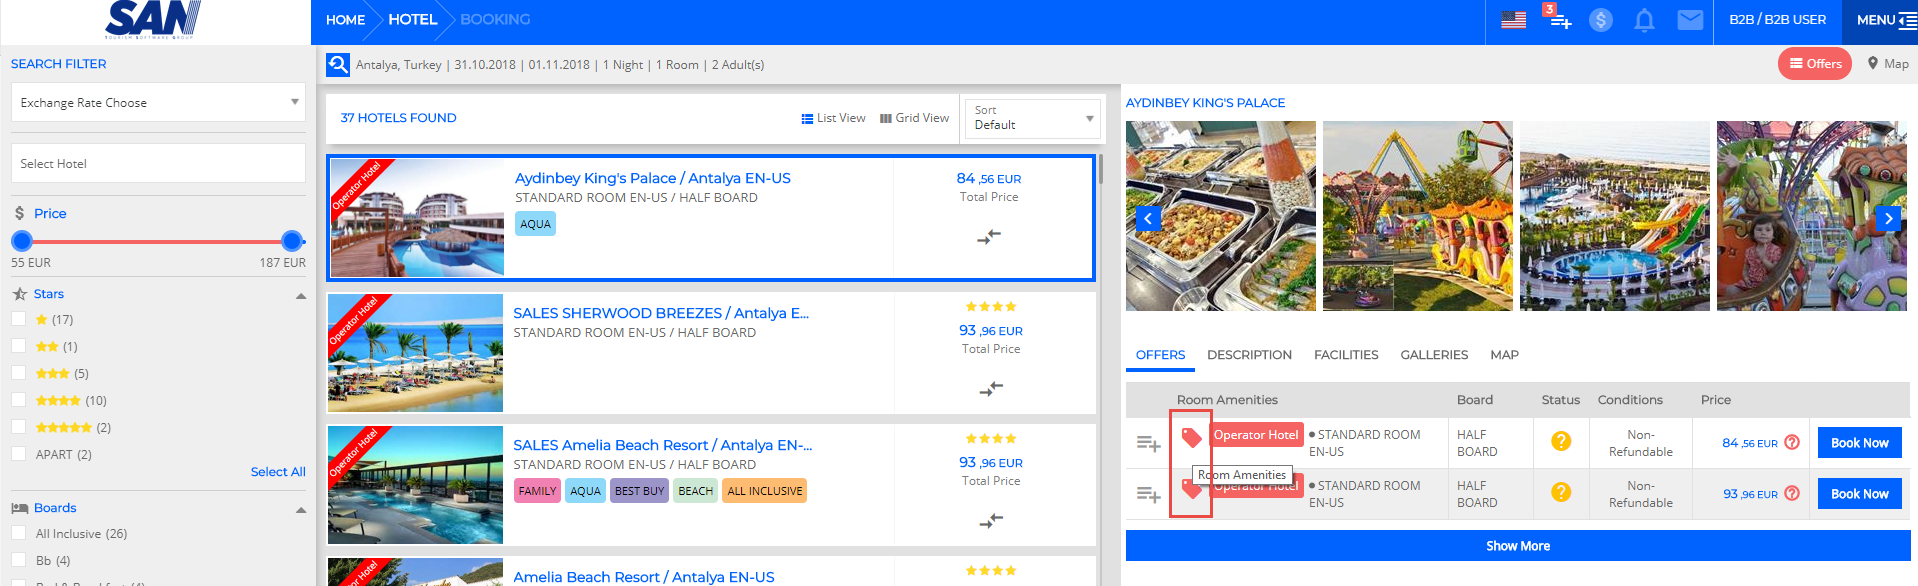
Task: Open the notifications bell icon
Action: [1644, 20]
